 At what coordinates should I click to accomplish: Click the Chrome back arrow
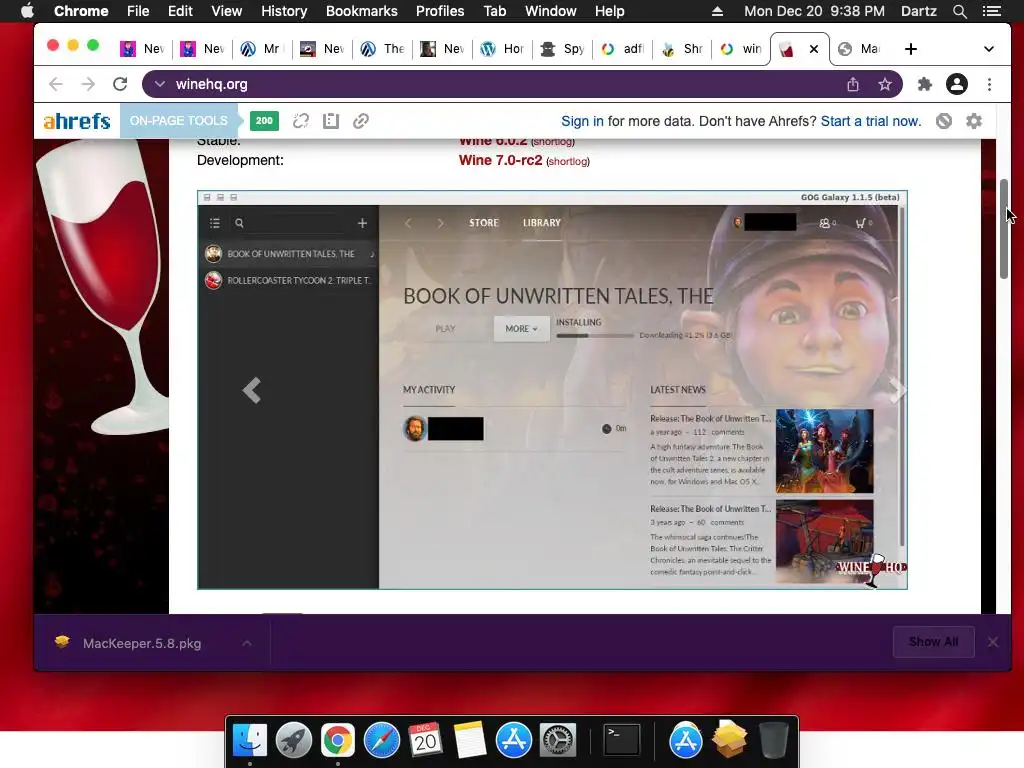click(56, 84)
